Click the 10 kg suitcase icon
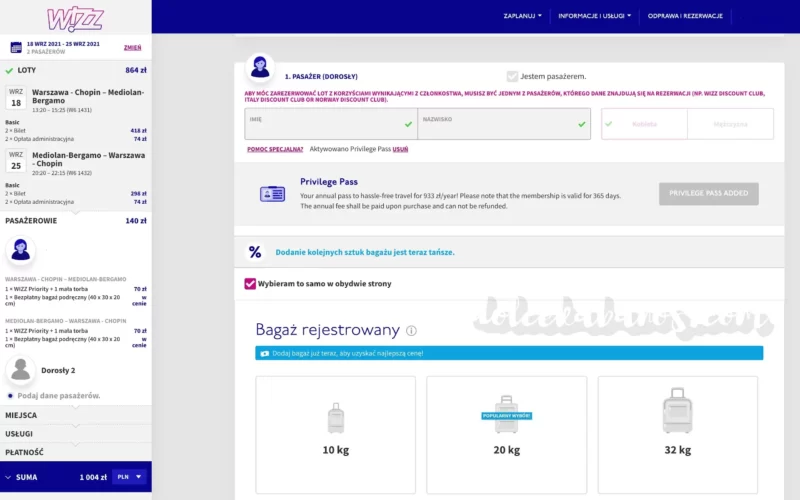This screenshot has width=800, height=500. click(336, 418)
